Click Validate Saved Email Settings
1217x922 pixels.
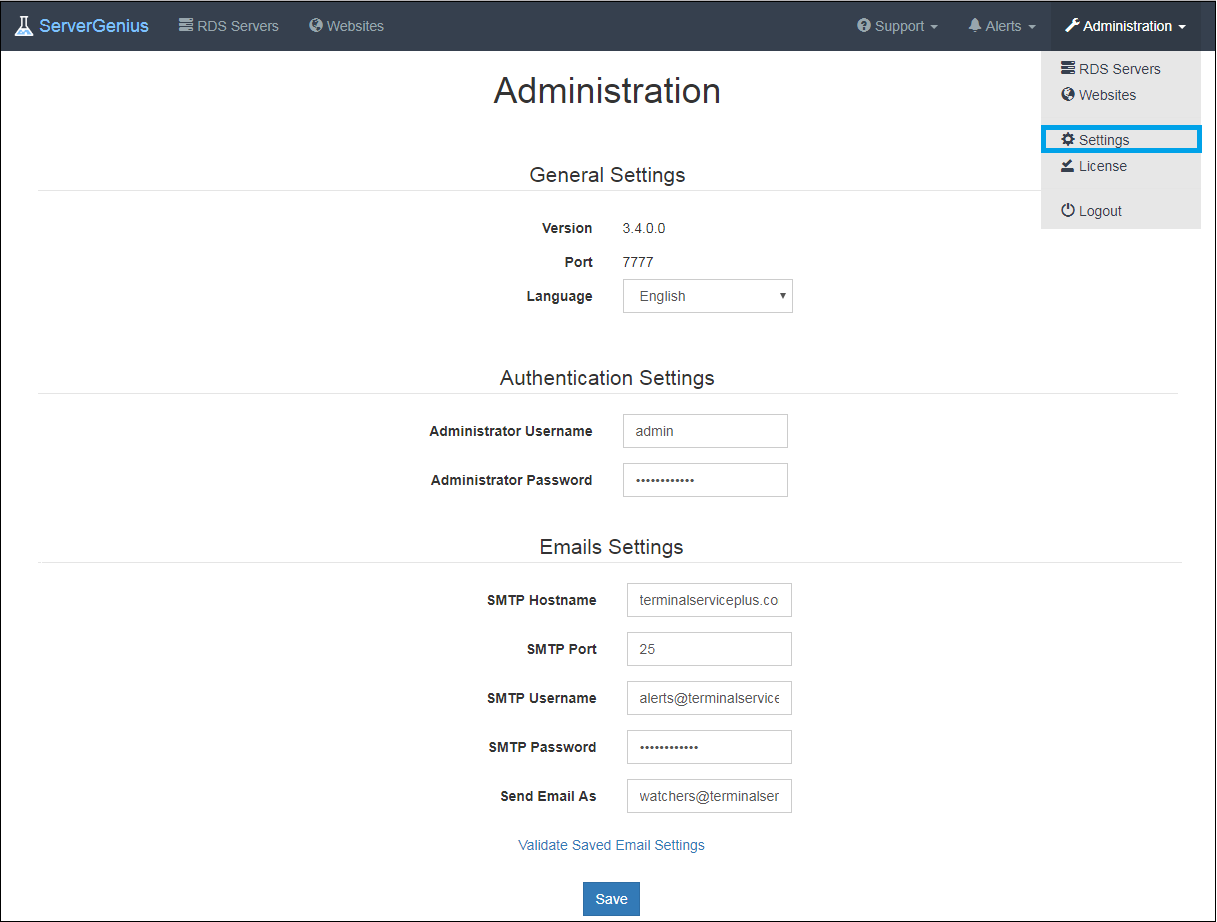click(611, 845)
